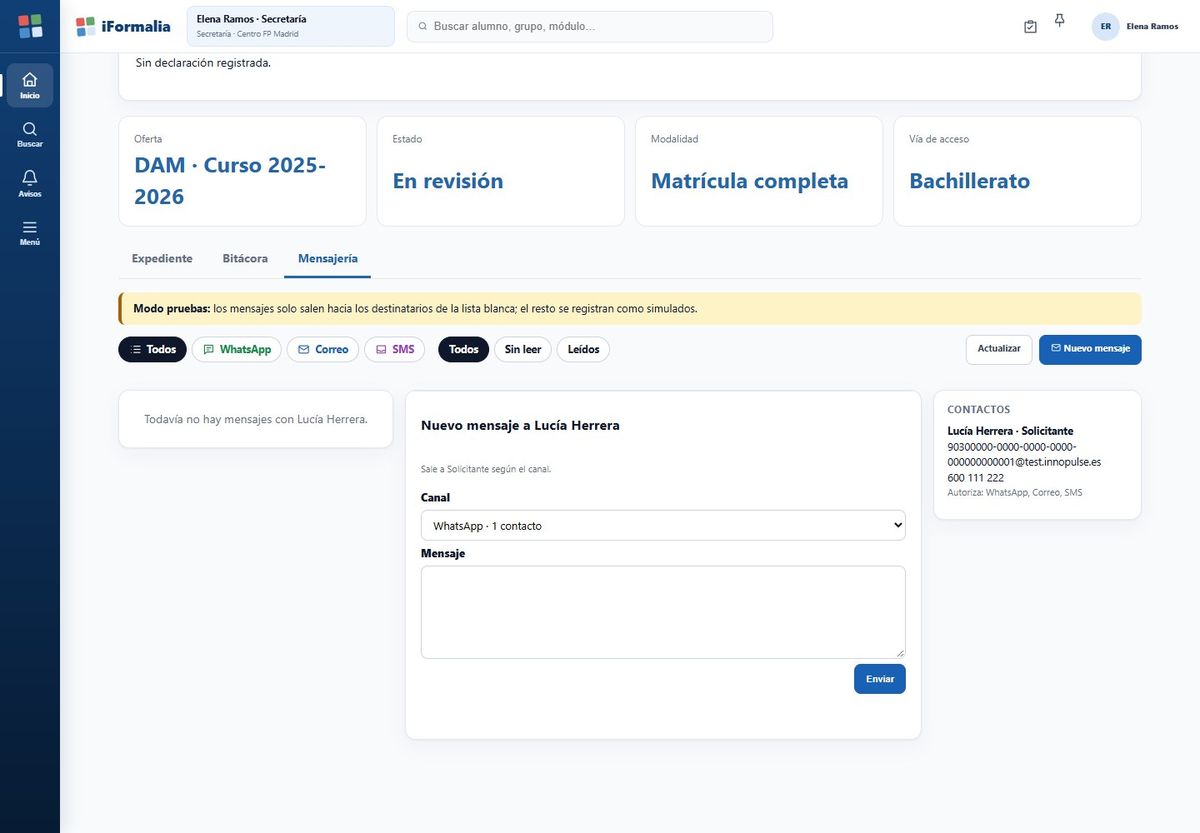
Task: Select the Mensajería tab
Action: coord(328,258)
